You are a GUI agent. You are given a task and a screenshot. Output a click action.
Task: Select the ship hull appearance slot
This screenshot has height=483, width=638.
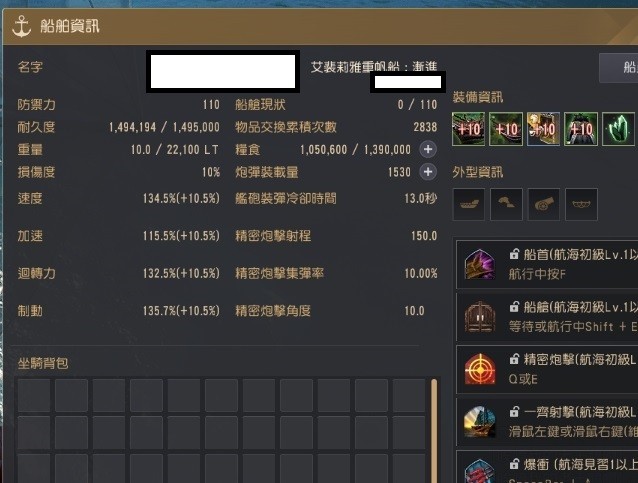pyautogui.click(x=469, y=204)
